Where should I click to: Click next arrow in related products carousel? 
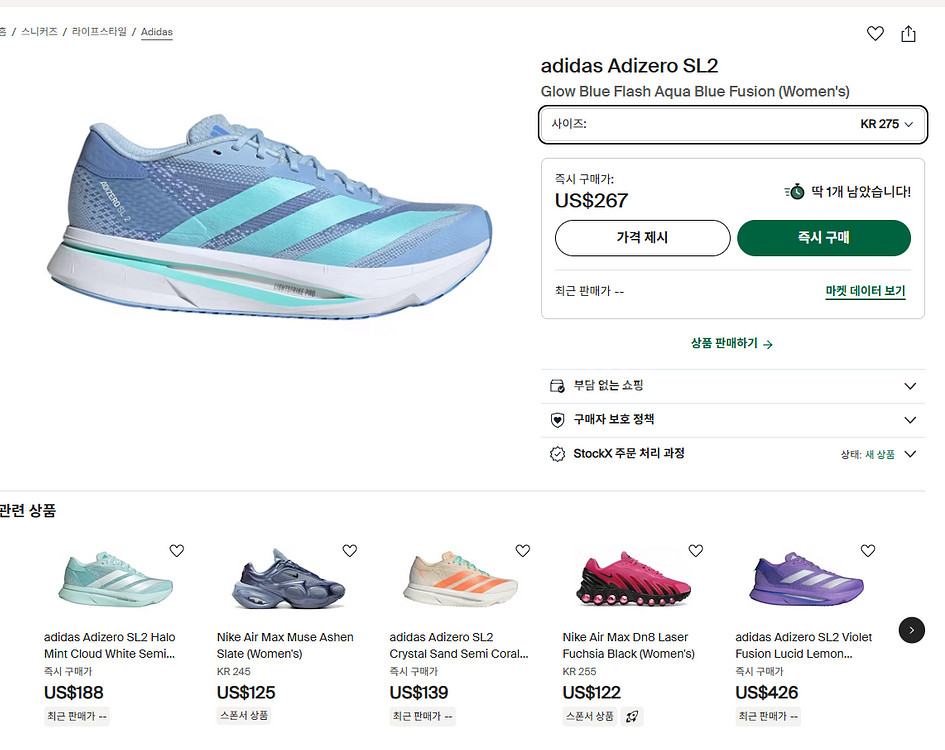(x=911, y=630)
